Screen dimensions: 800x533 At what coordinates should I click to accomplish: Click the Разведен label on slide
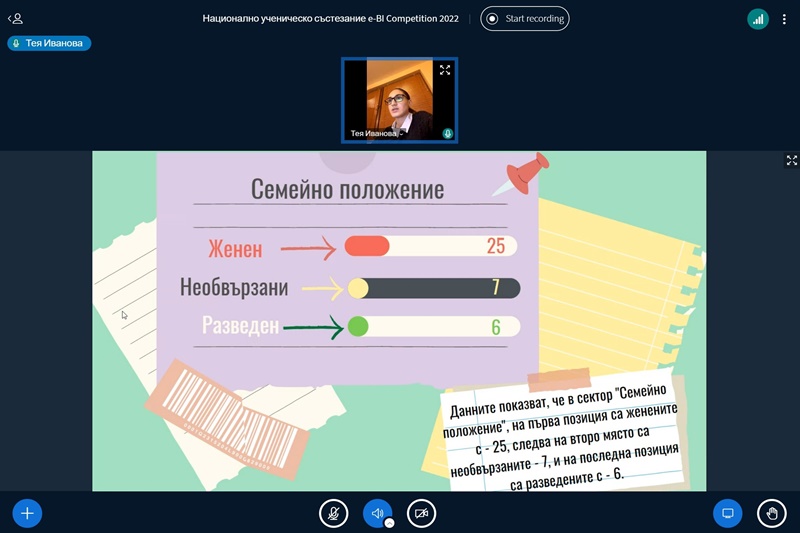pos(240,325)
